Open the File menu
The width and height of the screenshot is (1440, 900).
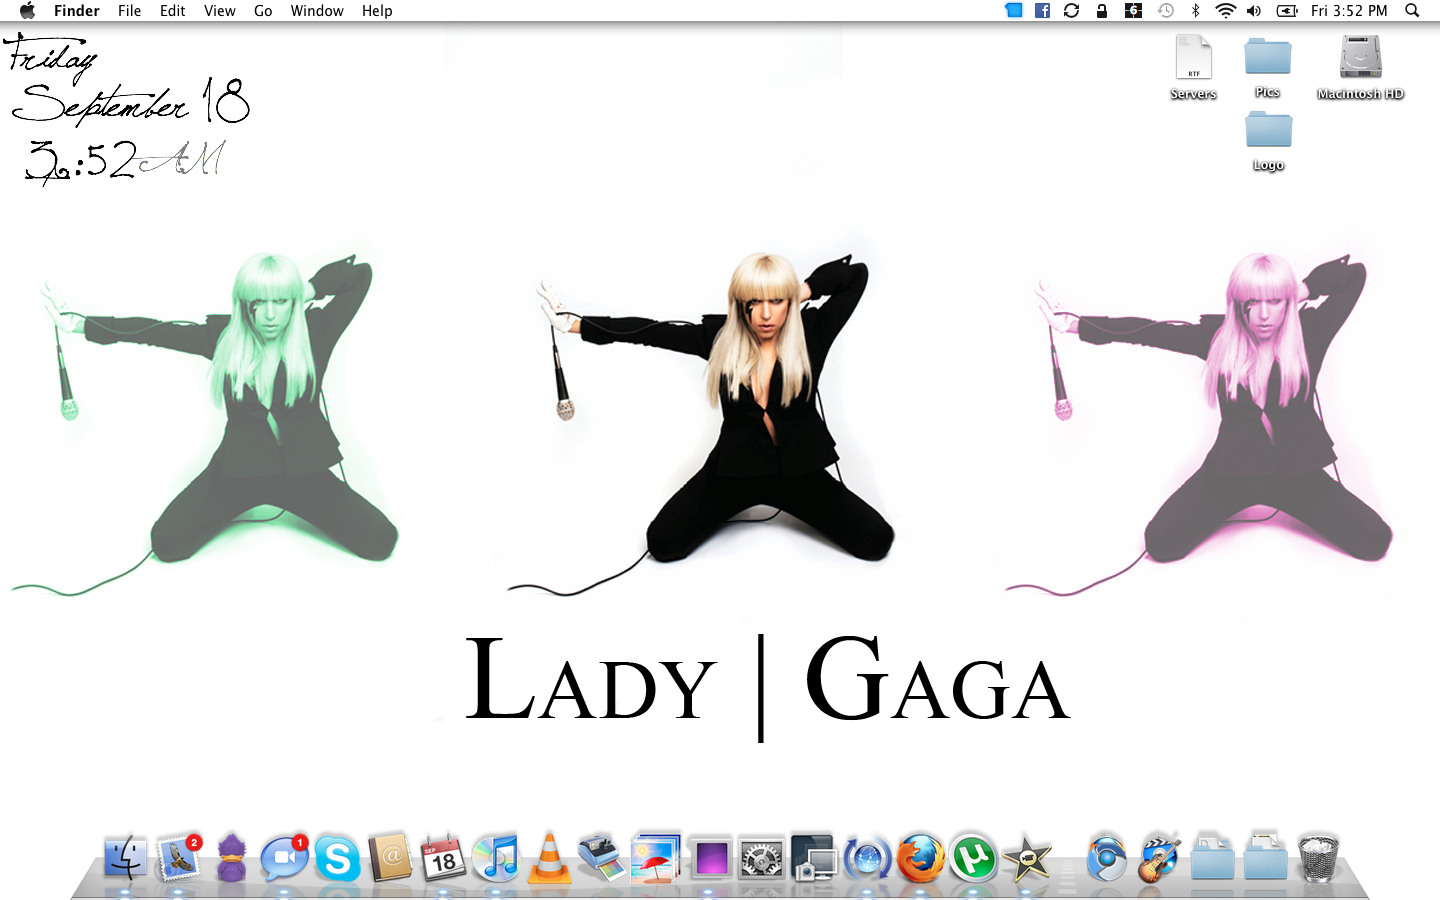pyautogui.click(x=129, y=11)
